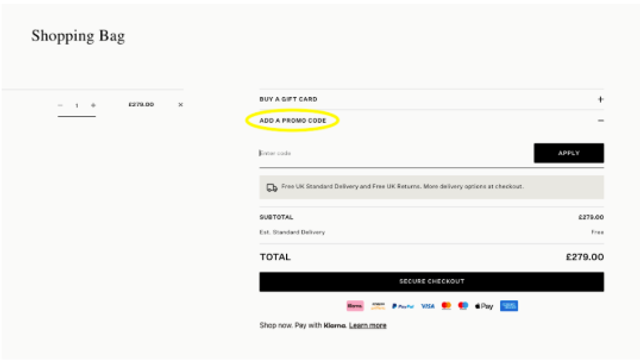Click the Add a Promo Code heading

[x=293, y=120]
